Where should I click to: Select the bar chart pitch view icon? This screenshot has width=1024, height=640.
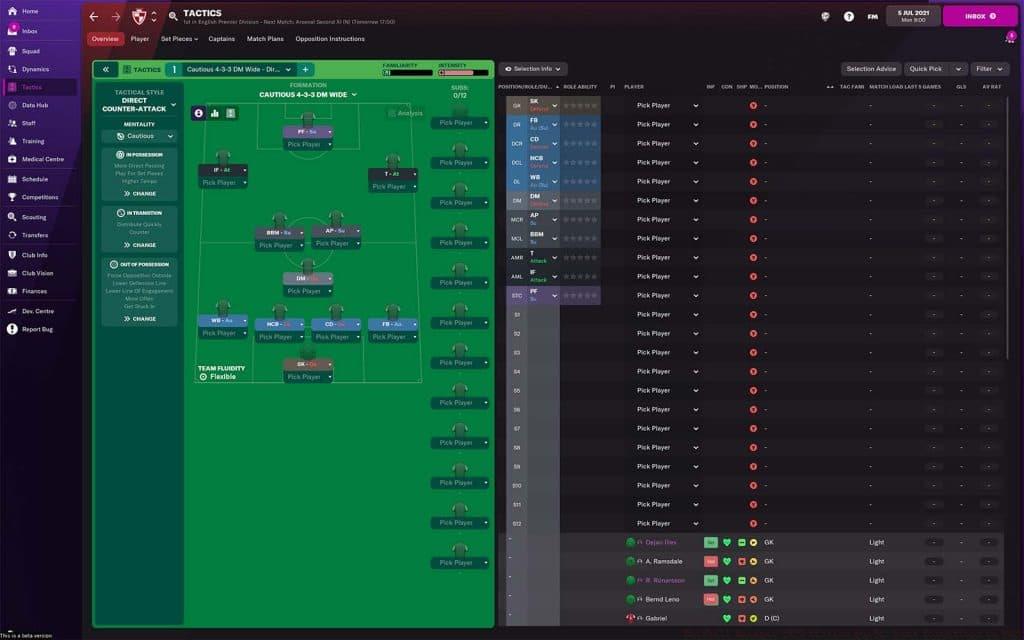[x=214, y=113]
